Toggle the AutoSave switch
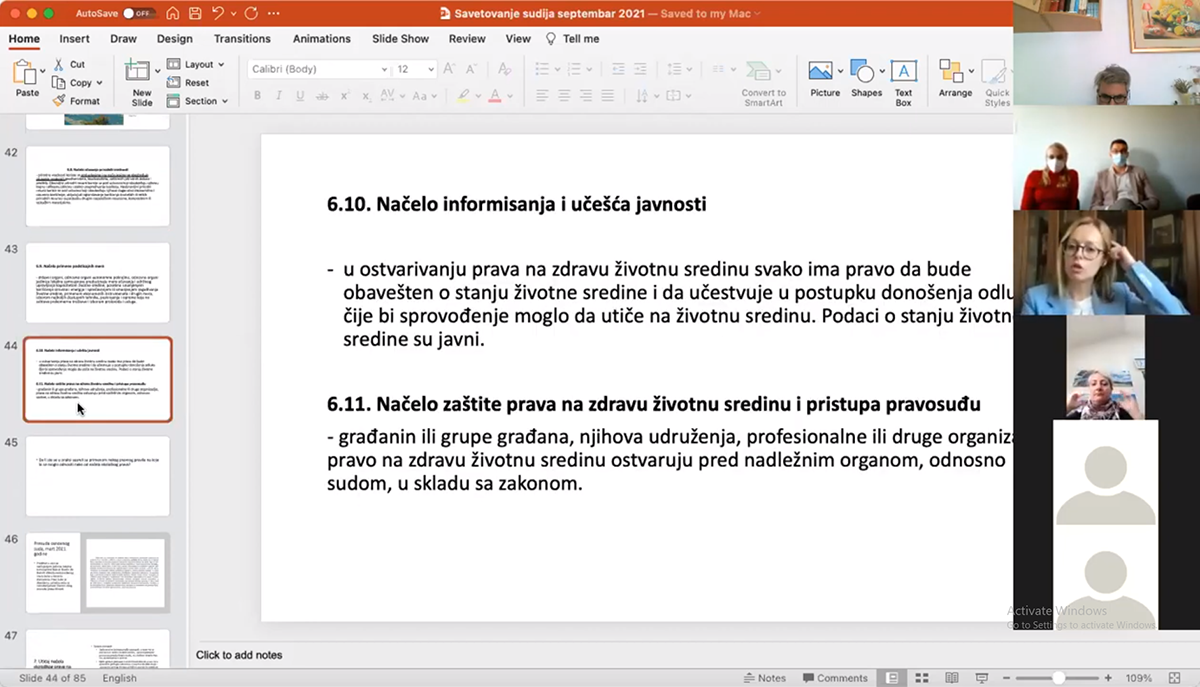The height and width of the screenshot is (687, 1200). click(138, 14)
